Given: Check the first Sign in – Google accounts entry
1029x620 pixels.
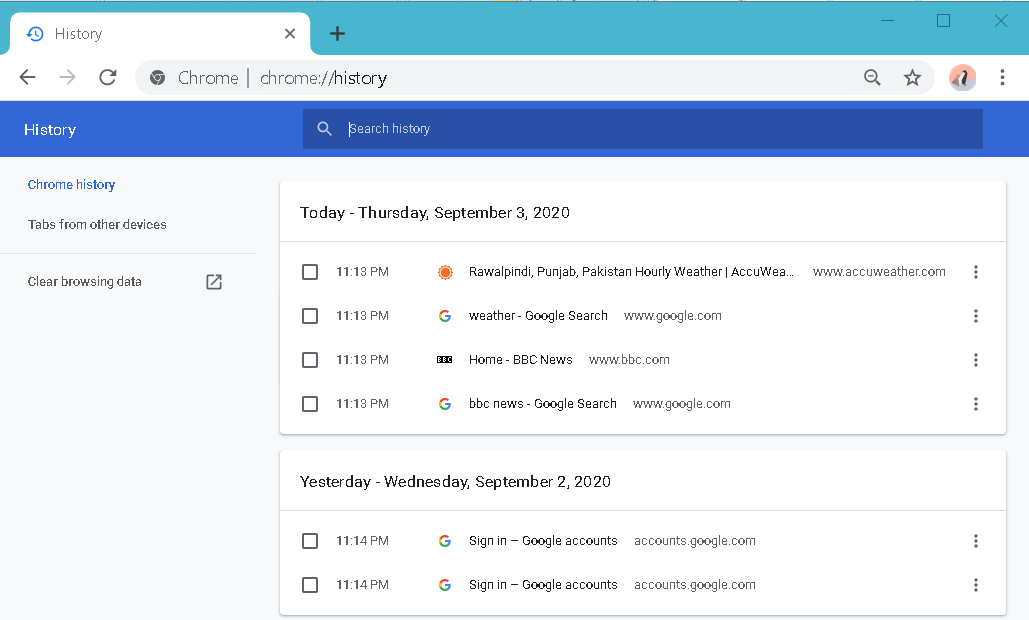Looking at the screenshot, I should coord(310,541).
